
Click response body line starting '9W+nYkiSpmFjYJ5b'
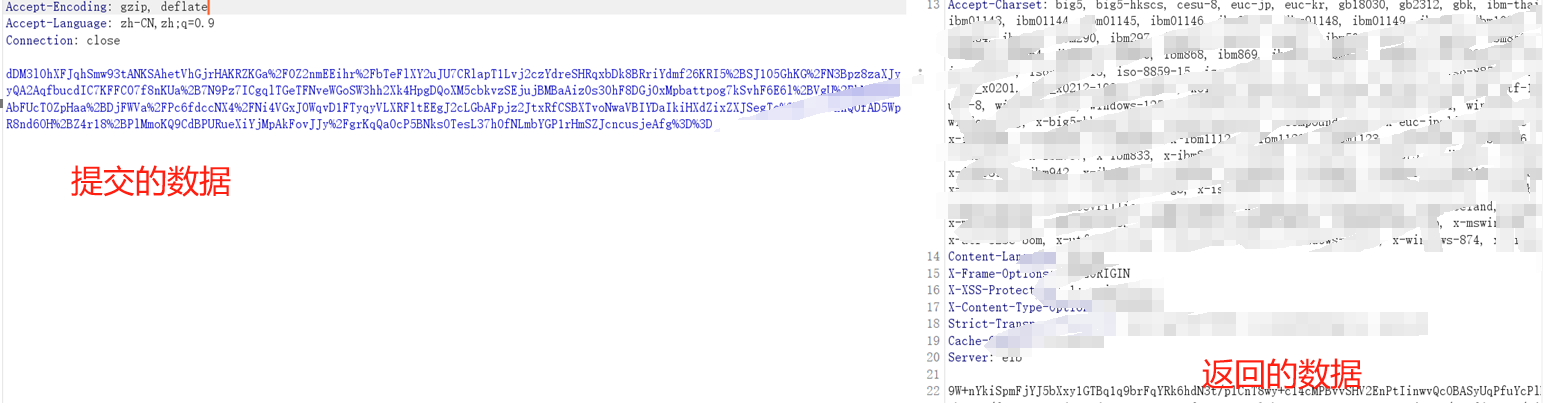(x=1243, y=391)
